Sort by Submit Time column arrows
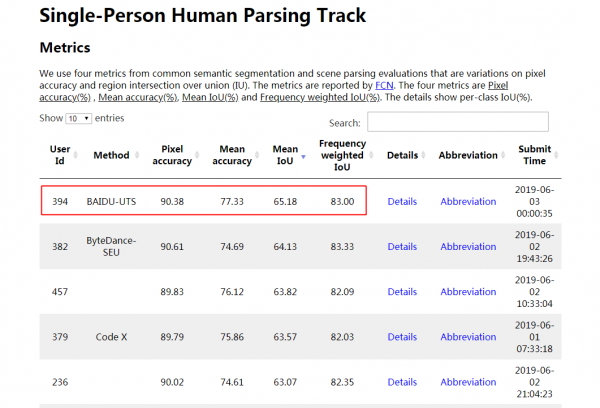This screenshot has height=408, width=600. tap(556, 155)
